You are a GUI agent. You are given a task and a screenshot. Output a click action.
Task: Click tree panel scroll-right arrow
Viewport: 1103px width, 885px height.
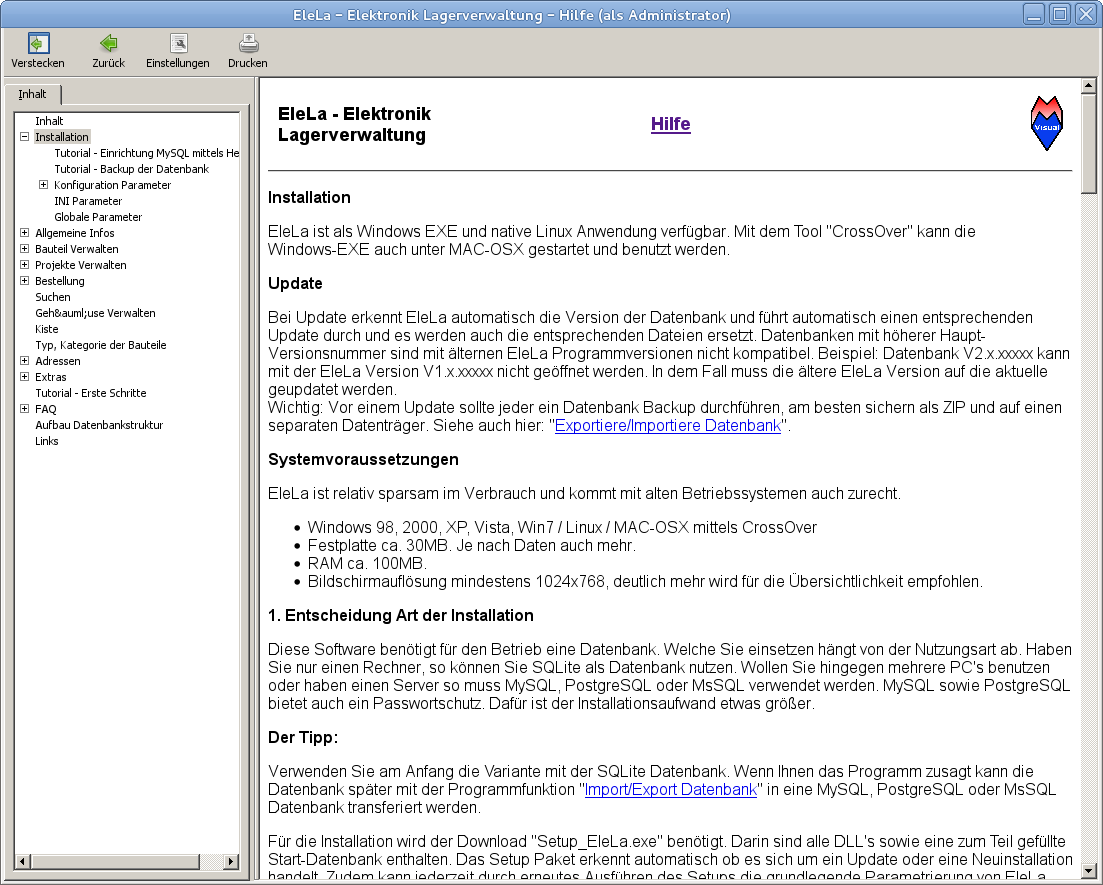coord(231,861)
